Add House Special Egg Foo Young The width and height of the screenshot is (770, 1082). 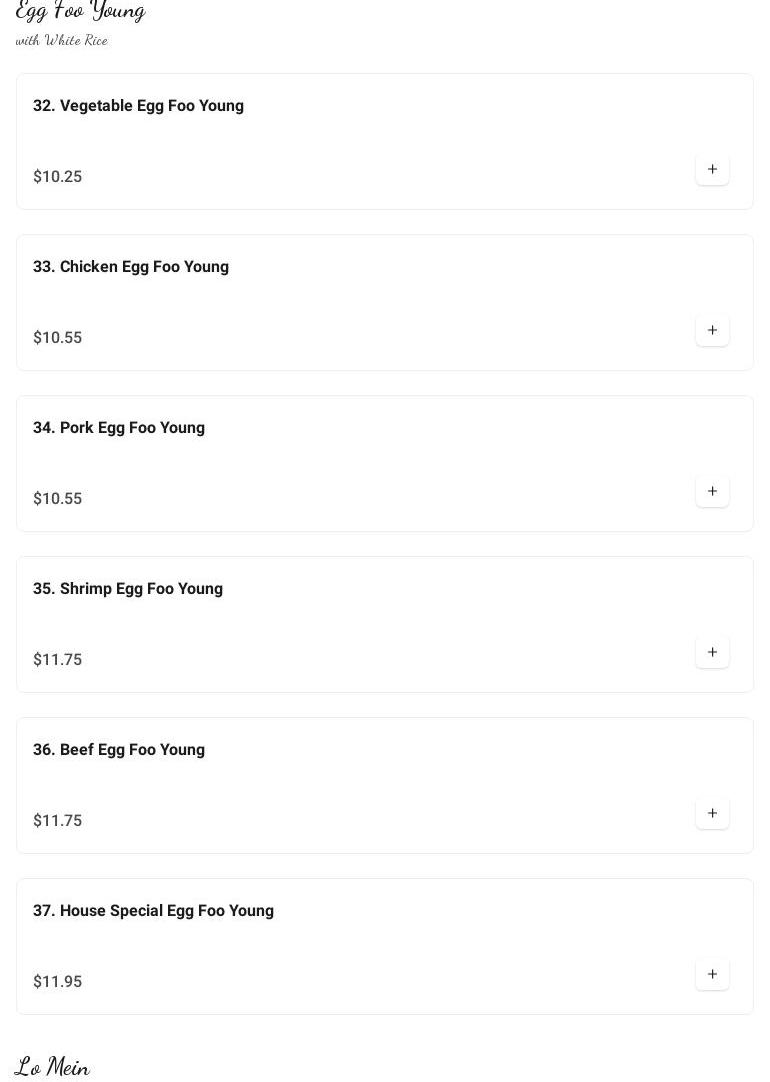pyautogui.click(x=712, y=975)
